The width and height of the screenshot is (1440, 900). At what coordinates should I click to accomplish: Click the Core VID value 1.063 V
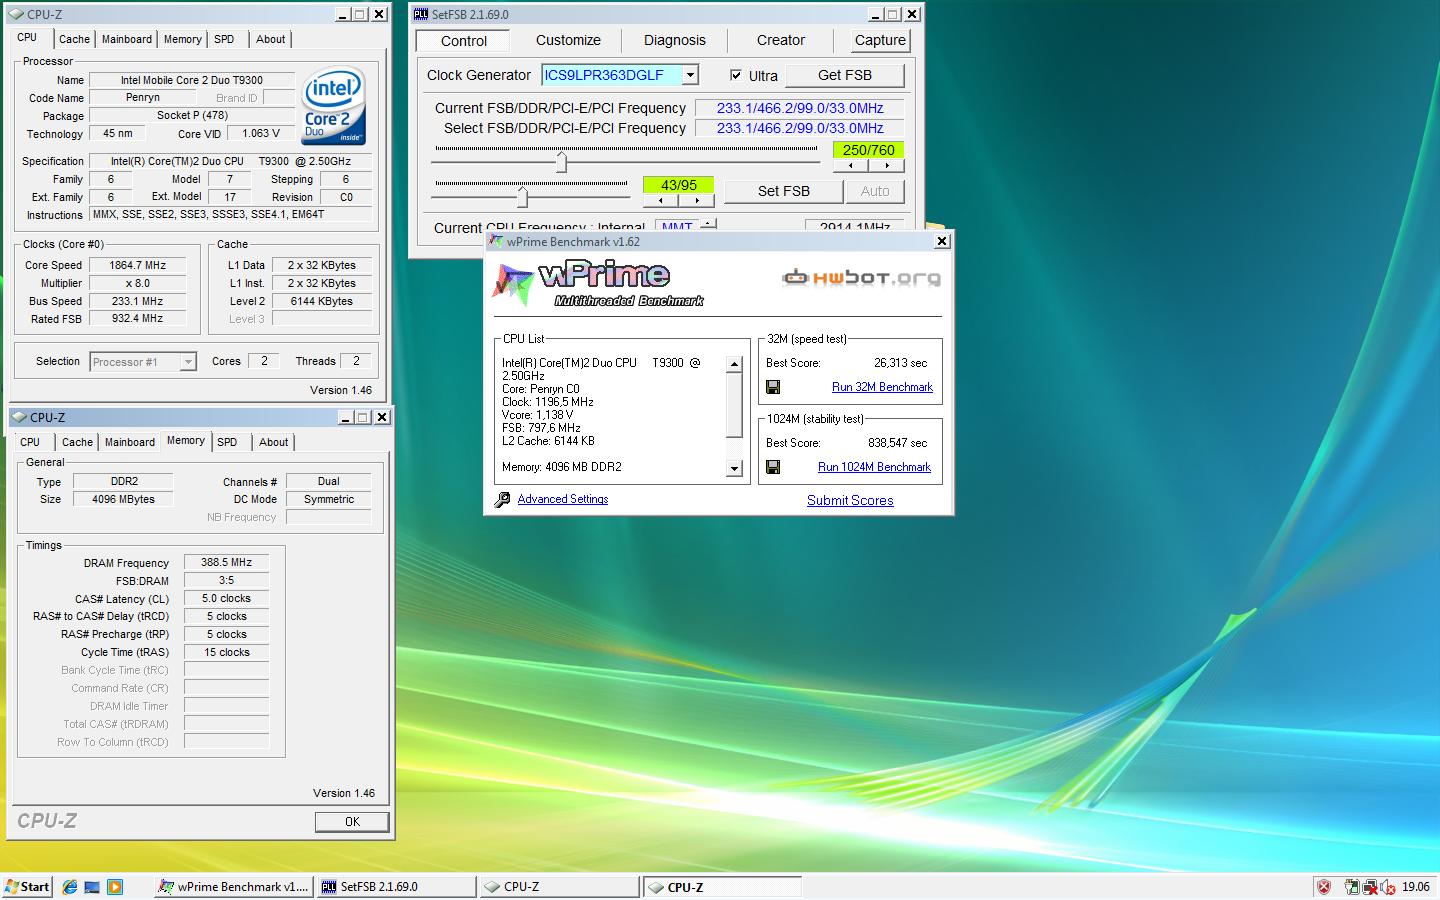[x=261, y=133]
